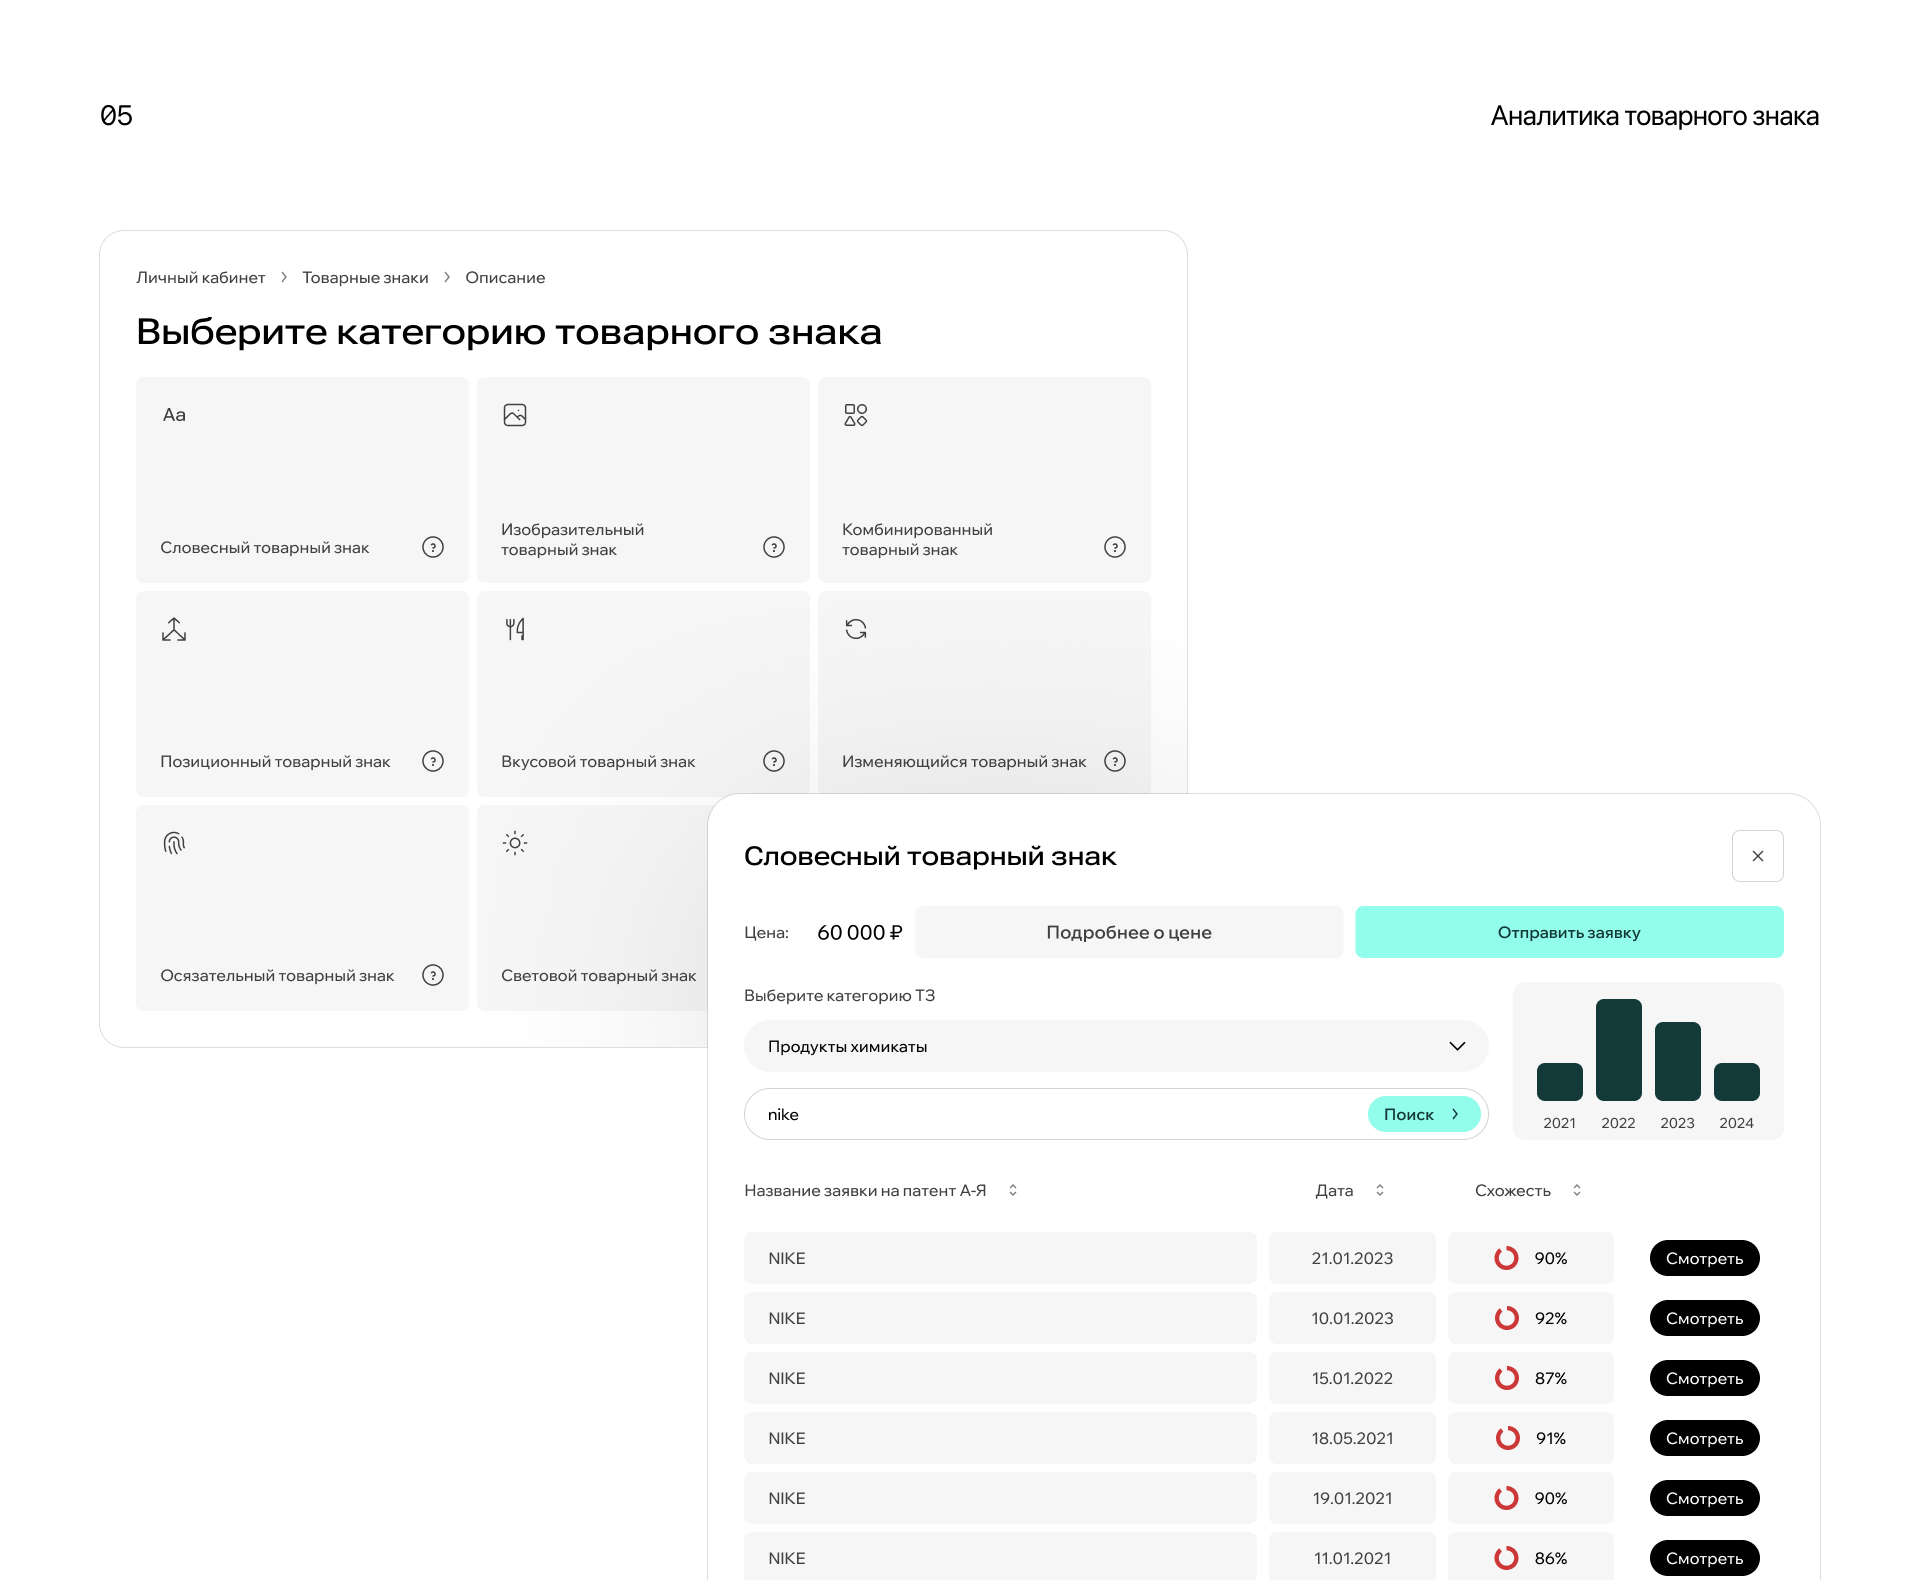This screenshot has height=1580, width=1920.
Task: Click the refresh-arrows changing trademark icon
Action: 856,629
